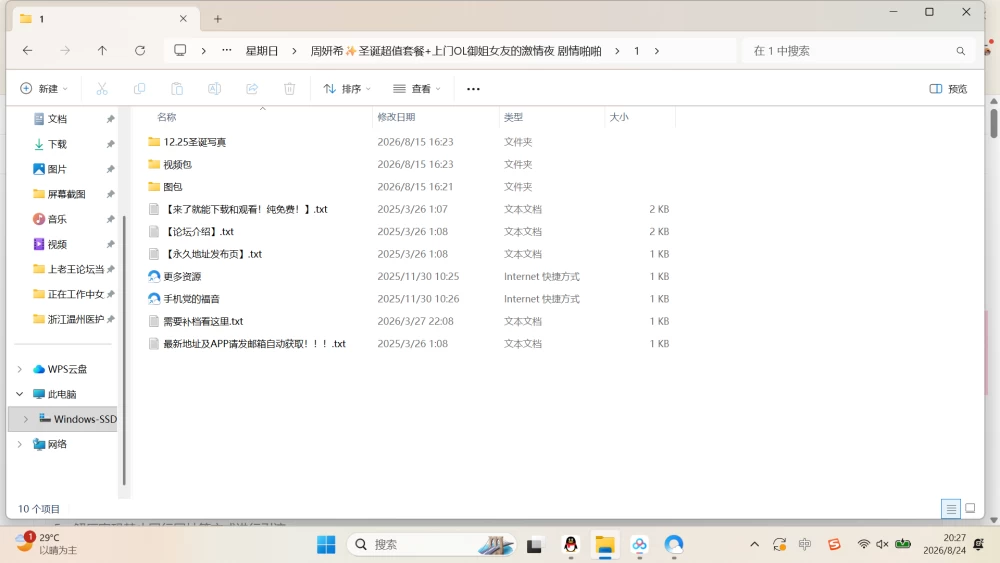
Task: Click the Cut scissors icon in toolbar
Action: point(102,89)
